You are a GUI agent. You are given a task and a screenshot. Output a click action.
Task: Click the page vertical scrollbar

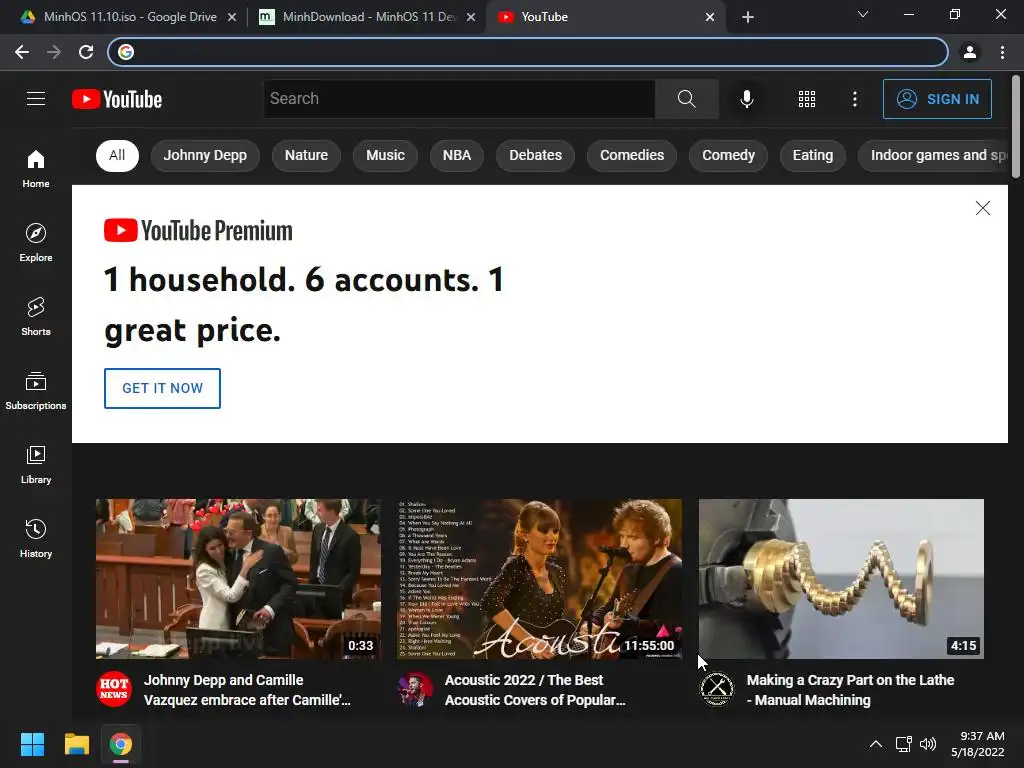click(1016, 127)
